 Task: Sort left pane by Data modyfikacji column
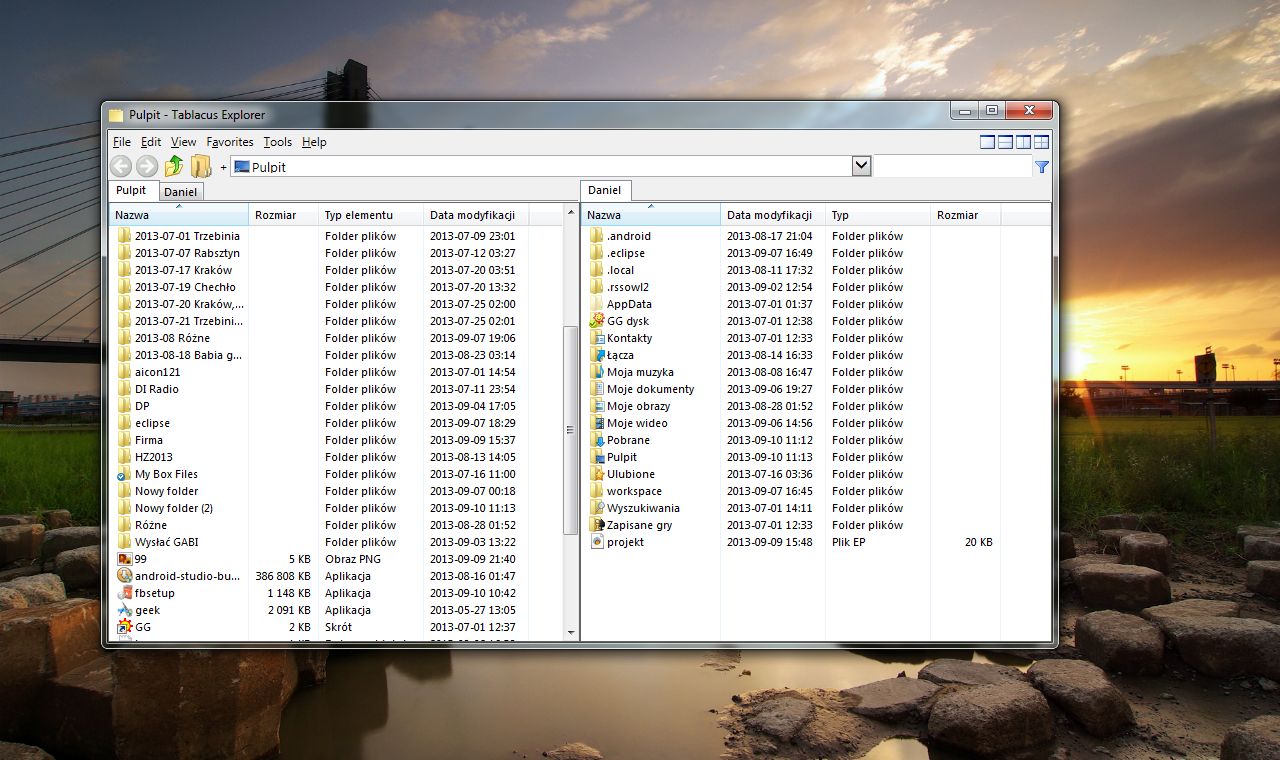tap(476, 215)
